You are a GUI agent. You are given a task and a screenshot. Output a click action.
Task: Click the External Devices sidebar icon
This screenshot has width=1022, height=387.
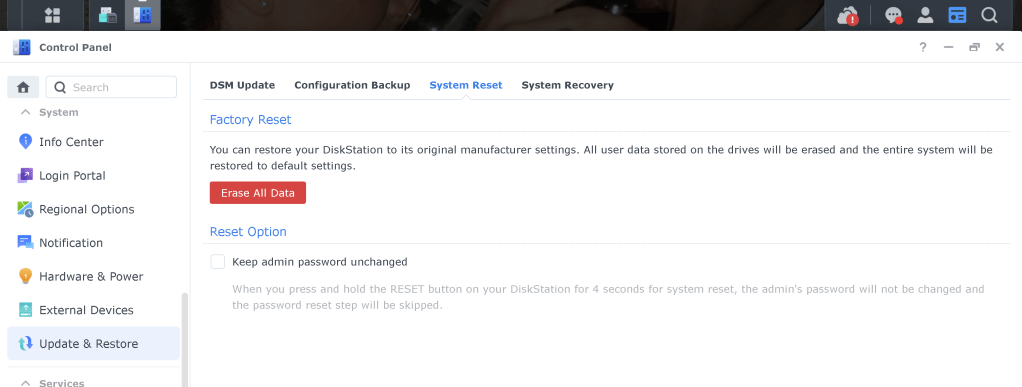[25, 309]
